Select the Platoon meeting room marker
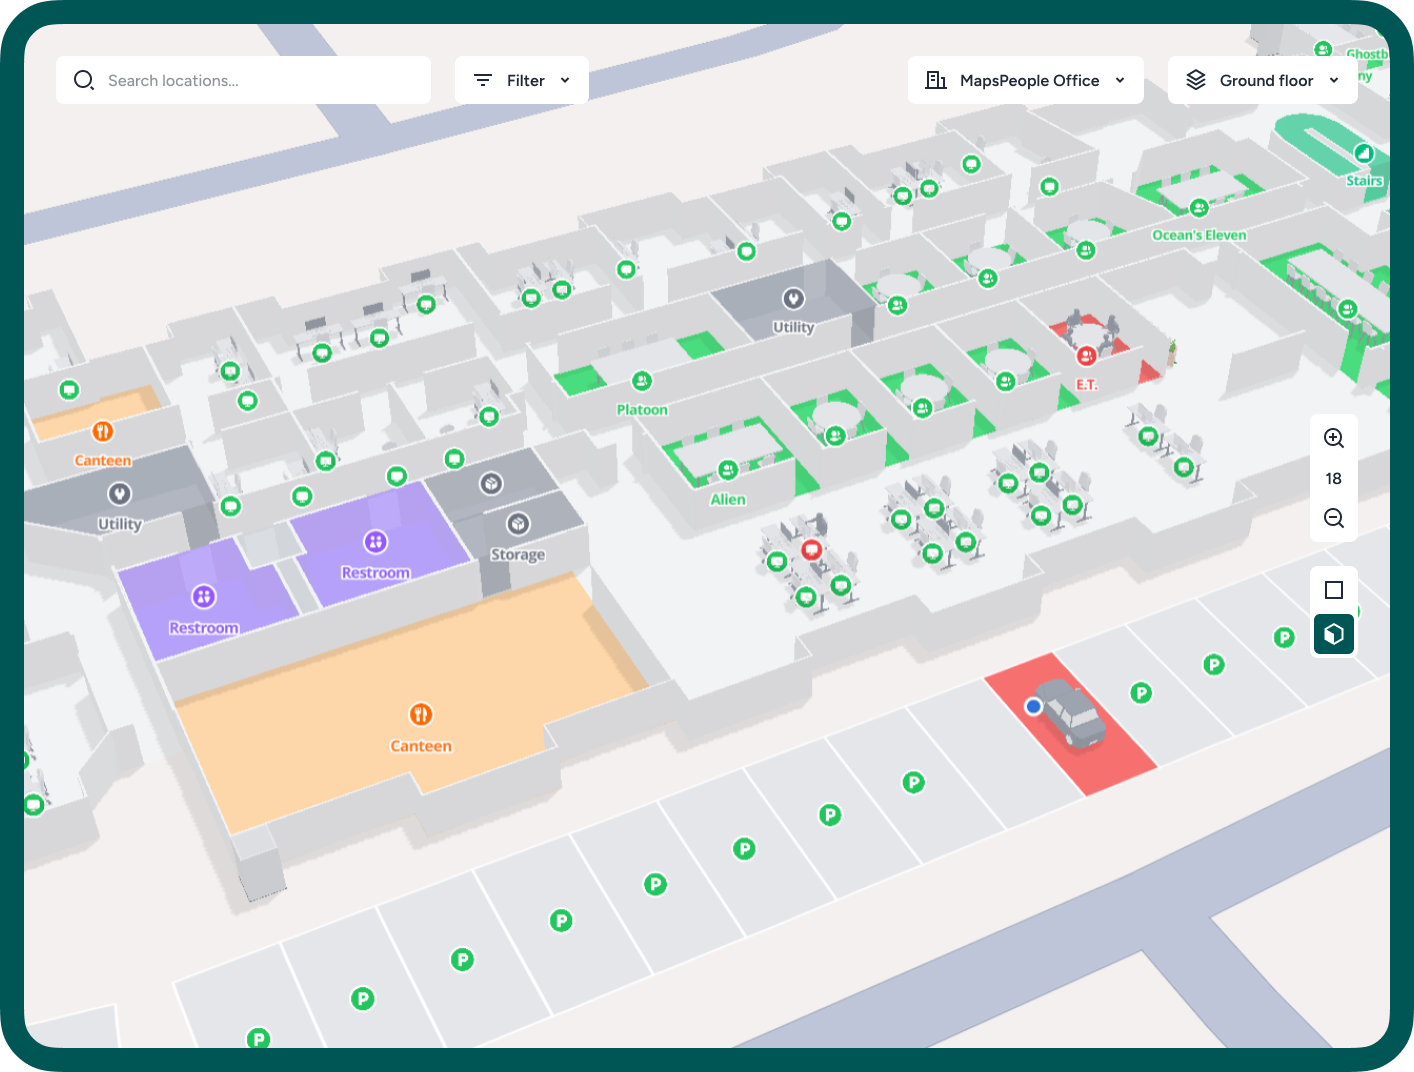Viewport: 1414px width, 1072px height. pos(642,381)
